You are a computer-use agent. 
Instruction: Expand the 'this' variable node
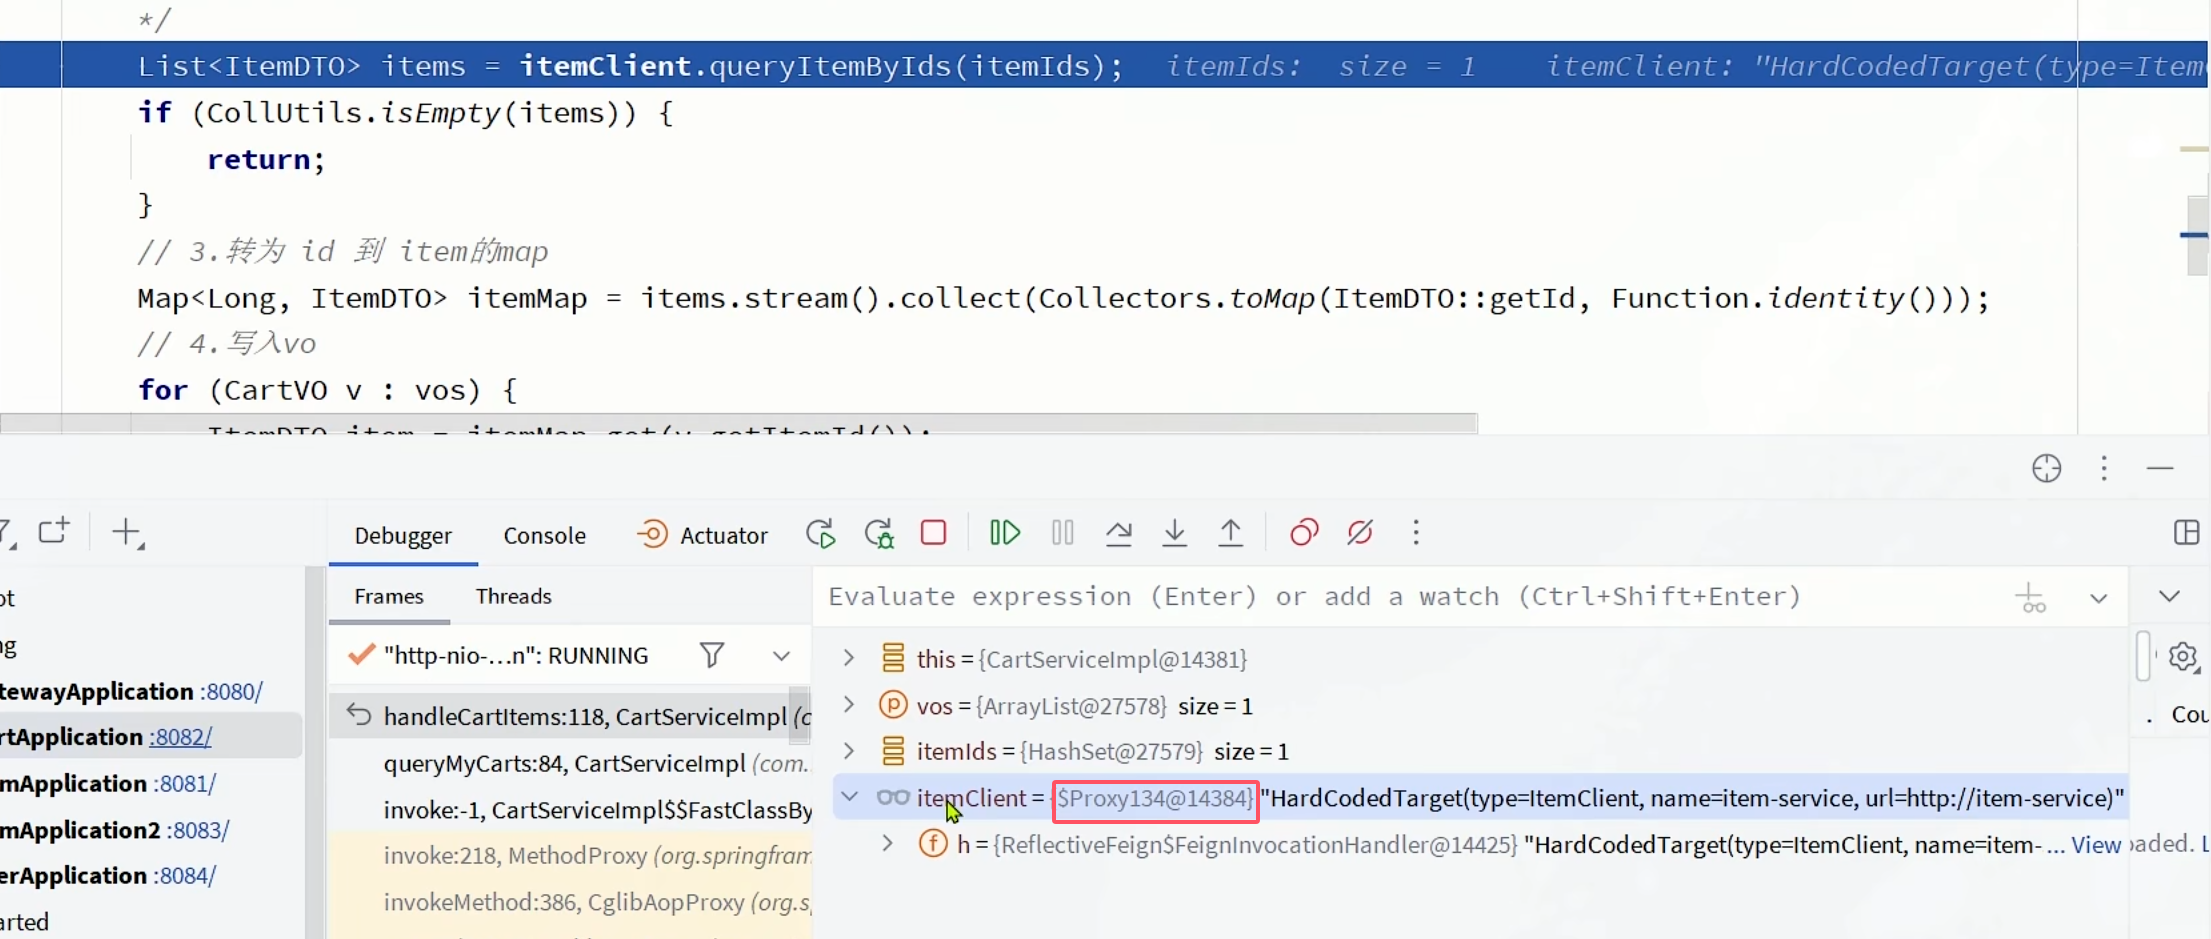coord(849,658)
